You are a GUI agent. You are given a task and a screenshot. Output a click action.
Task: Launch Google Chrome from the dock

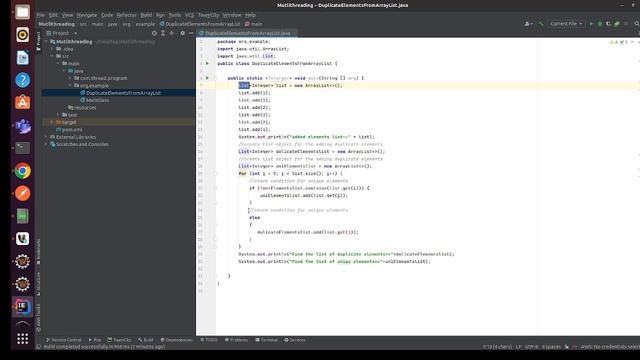tap(22, 171)
